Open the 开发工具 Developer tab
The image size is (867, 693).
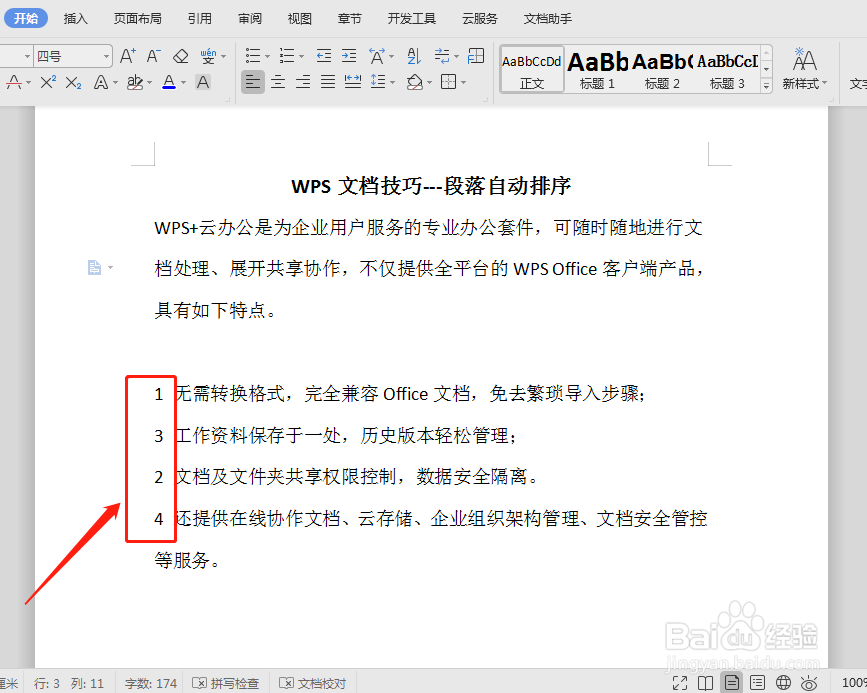coord(412,19)
